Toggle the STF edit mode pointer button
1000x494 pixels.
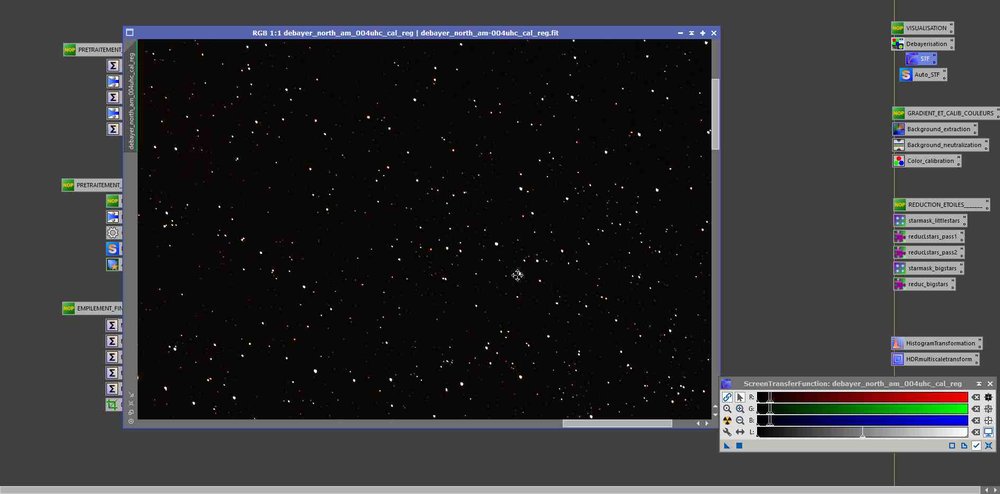point(740,397)
